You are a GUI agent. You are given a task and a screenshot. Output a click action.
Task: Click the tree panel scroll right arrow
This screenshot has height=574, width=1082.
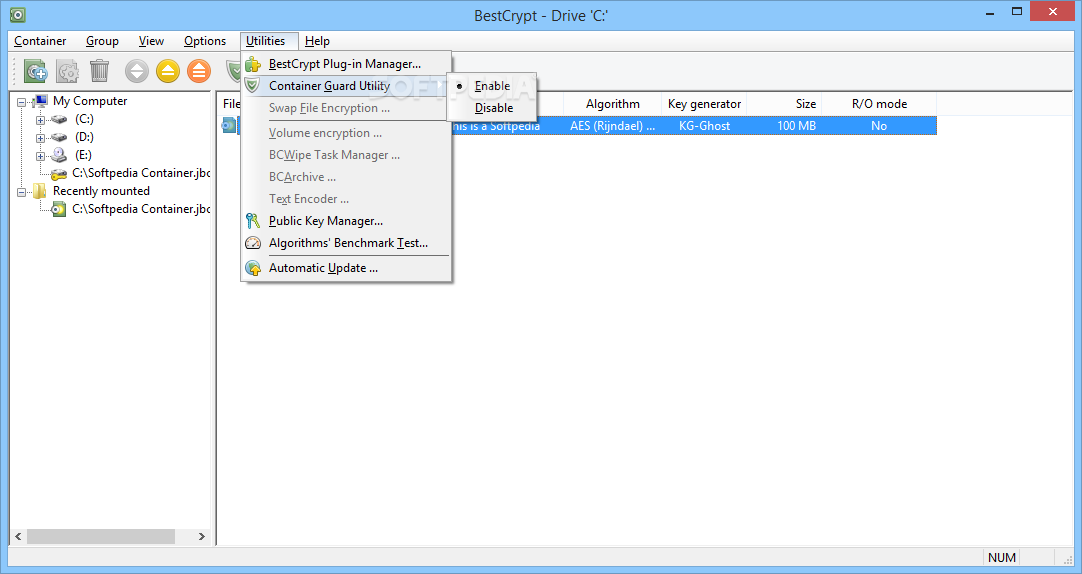coord(201,536)
